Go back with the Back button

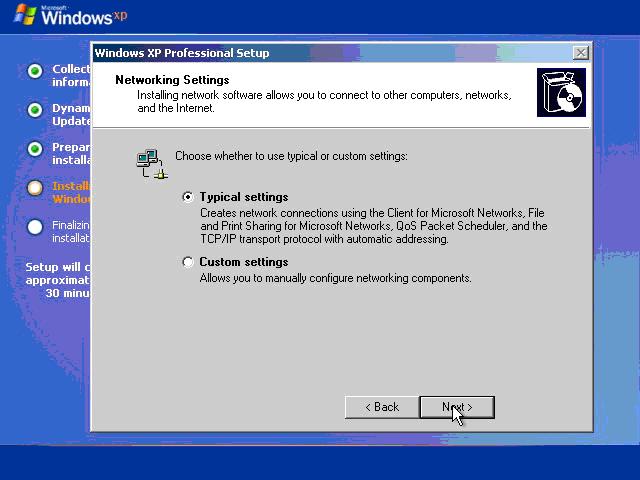coord(382,407)
